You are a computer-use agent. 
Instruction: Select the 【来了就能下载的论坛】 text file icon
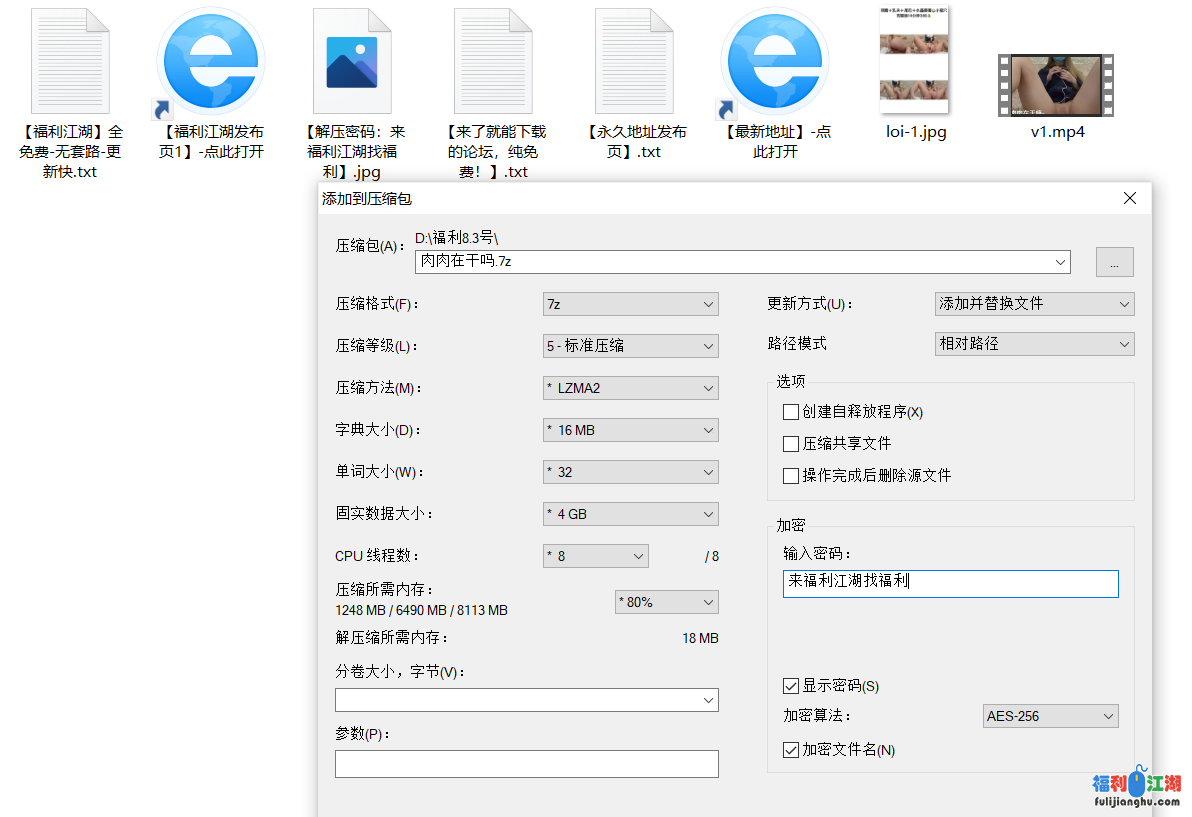(493, 62)
